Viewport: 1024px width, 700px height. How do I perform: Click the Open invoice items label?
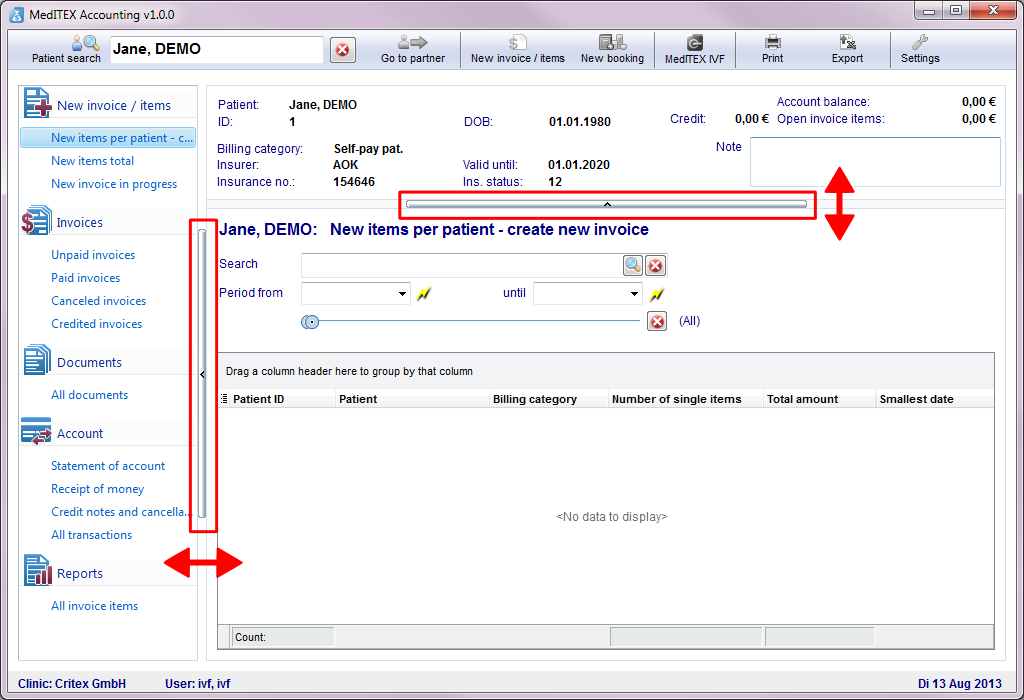(831, 119)
